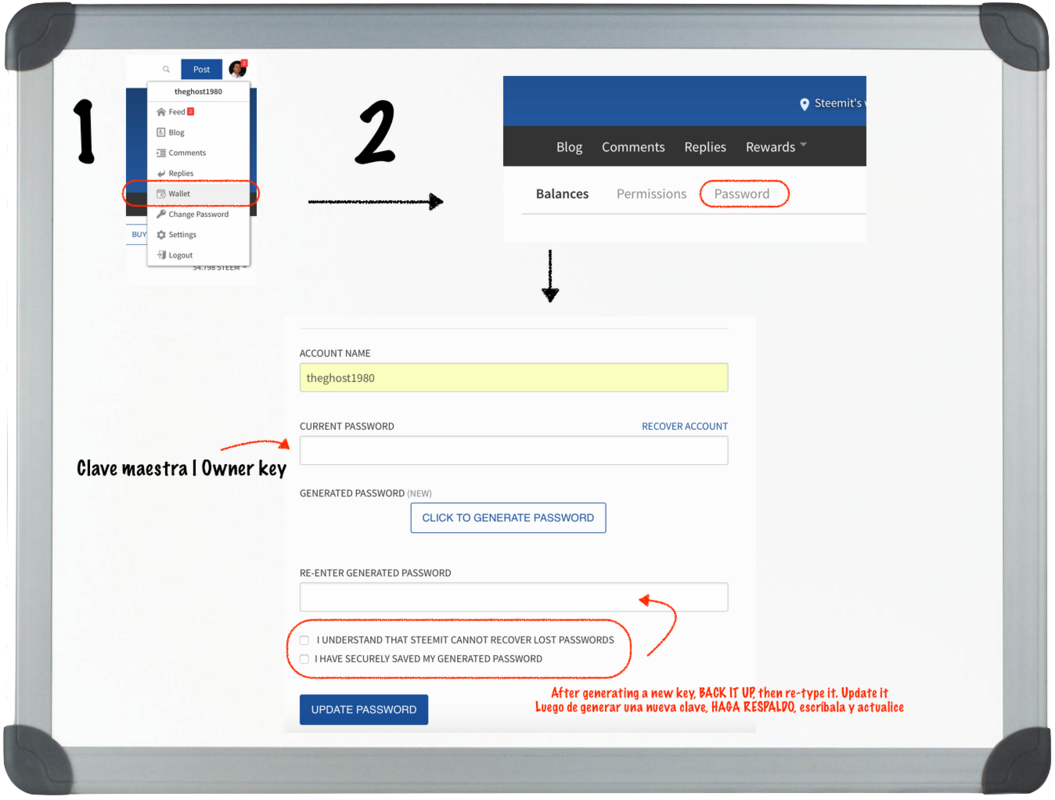Viewport: 1055px width, 800px height.
Task: Select the Password tab
Action: (744, 194)
